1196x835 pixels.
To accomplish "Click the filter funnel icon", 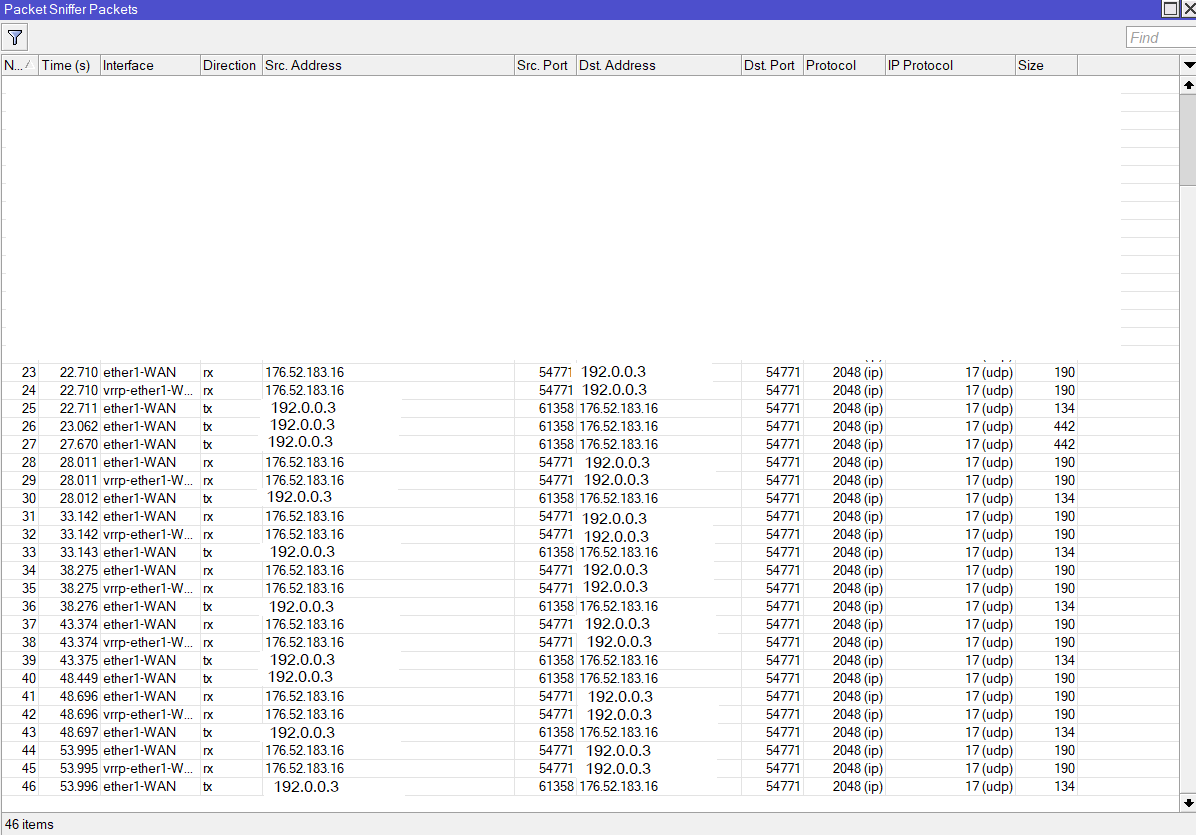I will click(14, 36).
